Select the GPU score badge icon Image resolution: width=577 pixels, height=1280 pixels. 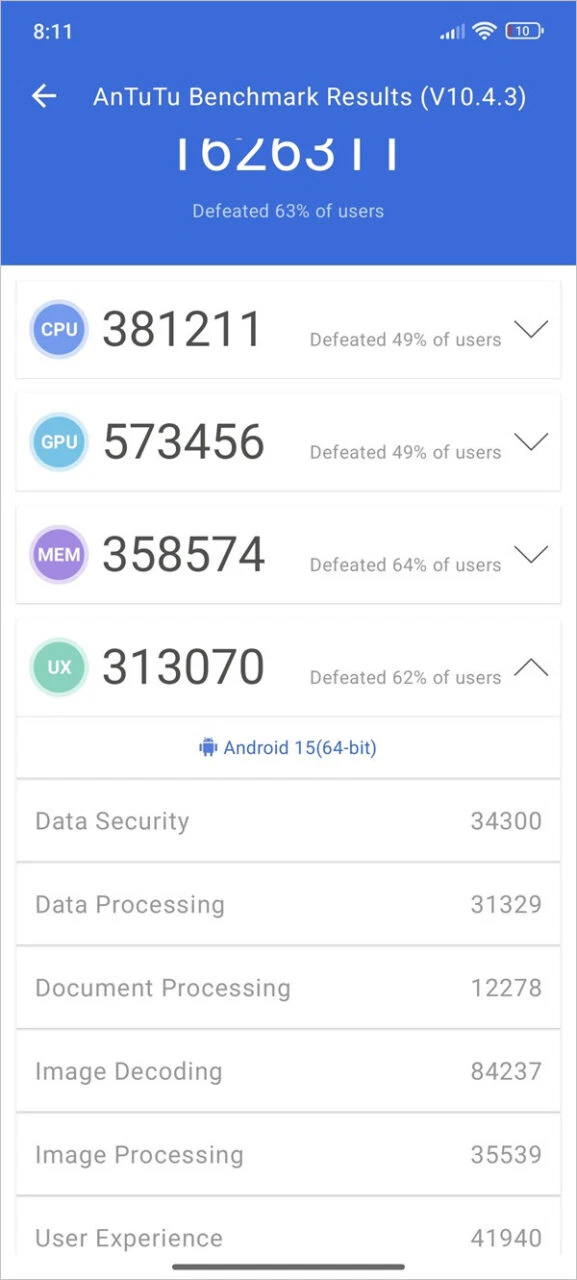(58, 442)
